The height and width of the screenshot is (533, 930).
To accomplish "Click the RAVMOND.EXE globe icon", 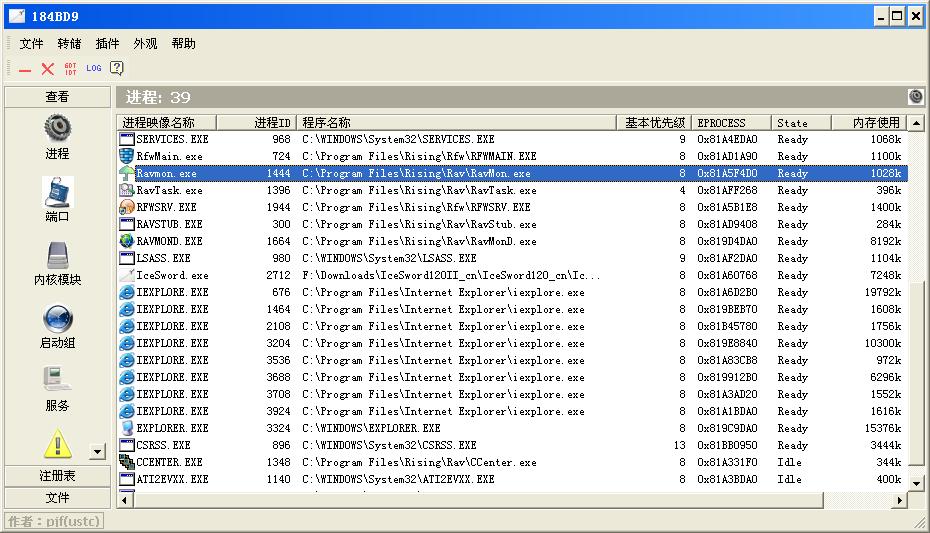I will (126, 241).
